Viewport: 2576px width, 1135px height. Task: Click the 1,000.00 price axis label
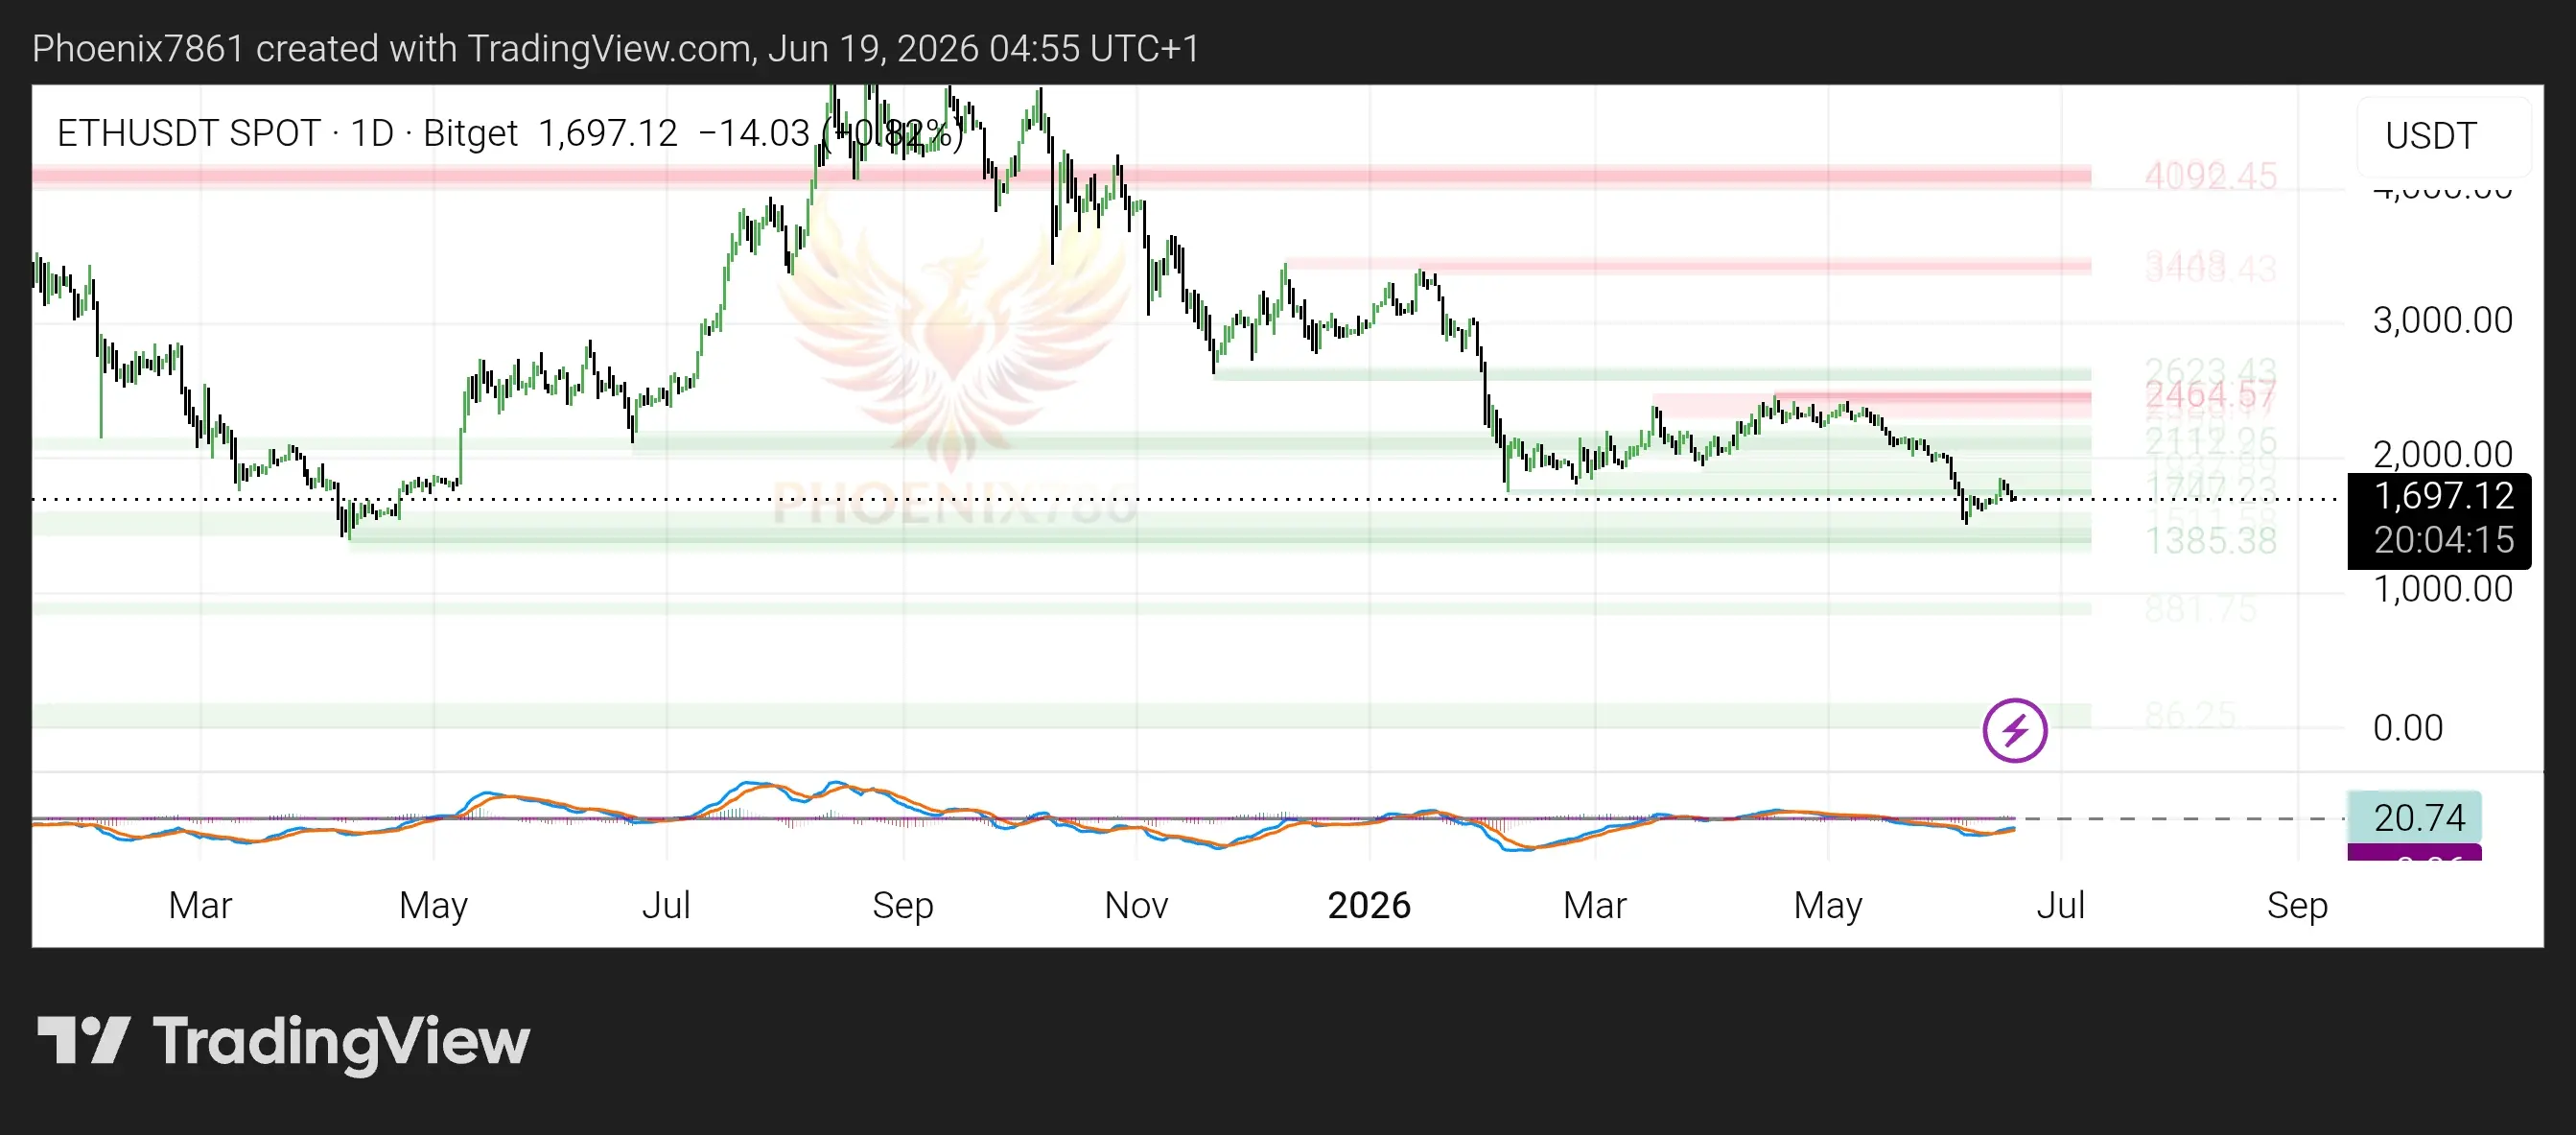tap(2442, 589)
